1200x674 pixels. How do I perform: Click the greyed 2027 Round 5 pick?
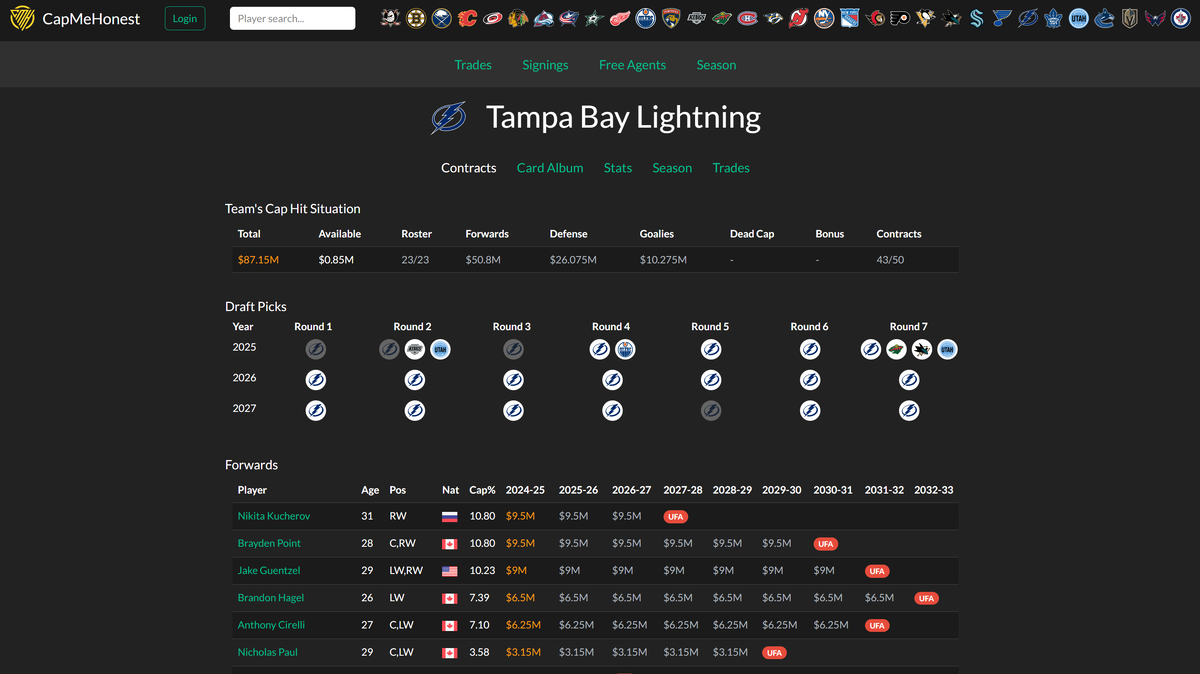pos(711,410)
